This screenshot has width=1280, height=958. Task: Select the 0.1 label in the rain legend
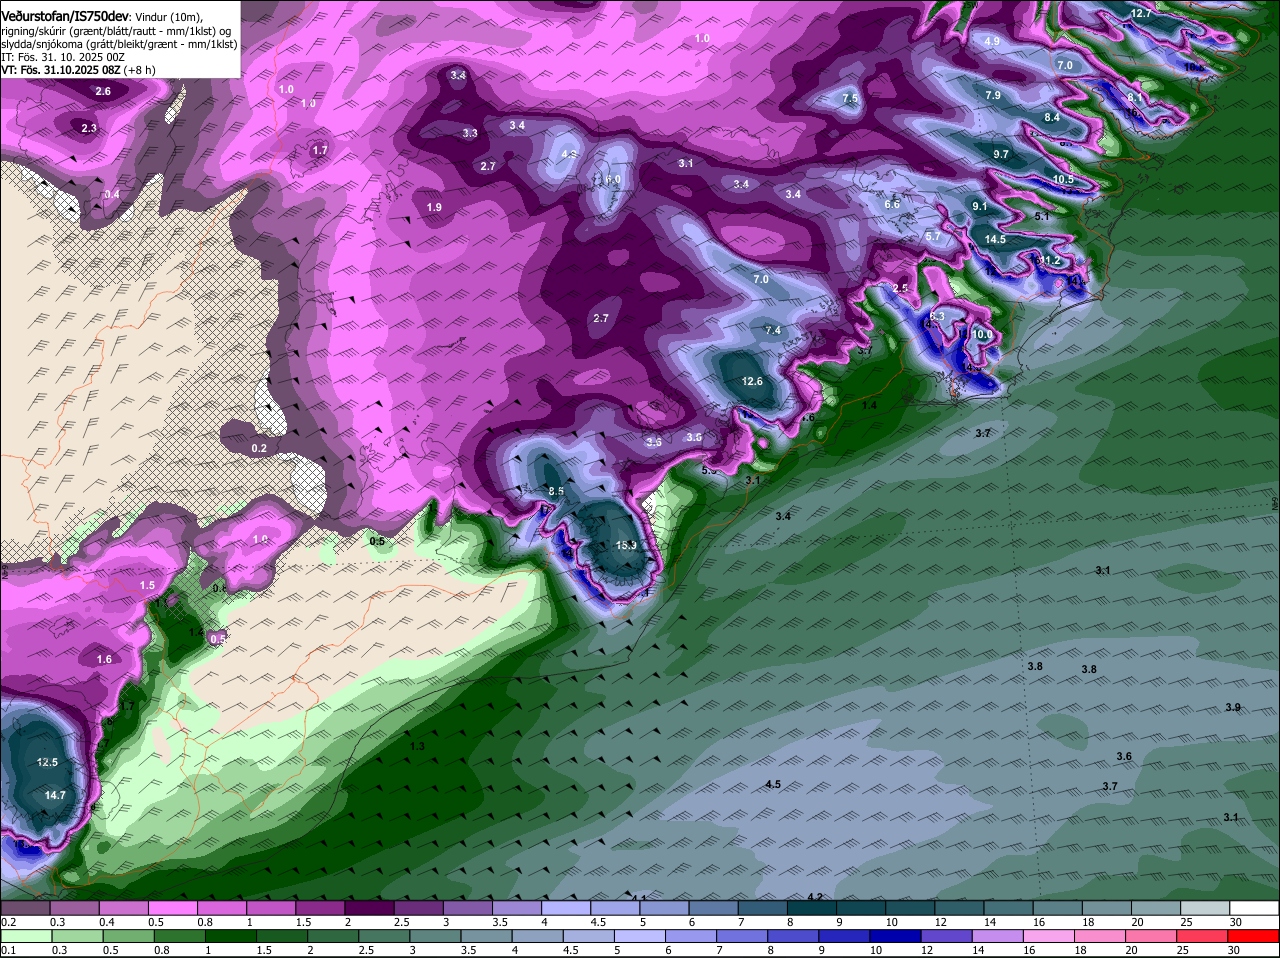click(x=8, y=950)
